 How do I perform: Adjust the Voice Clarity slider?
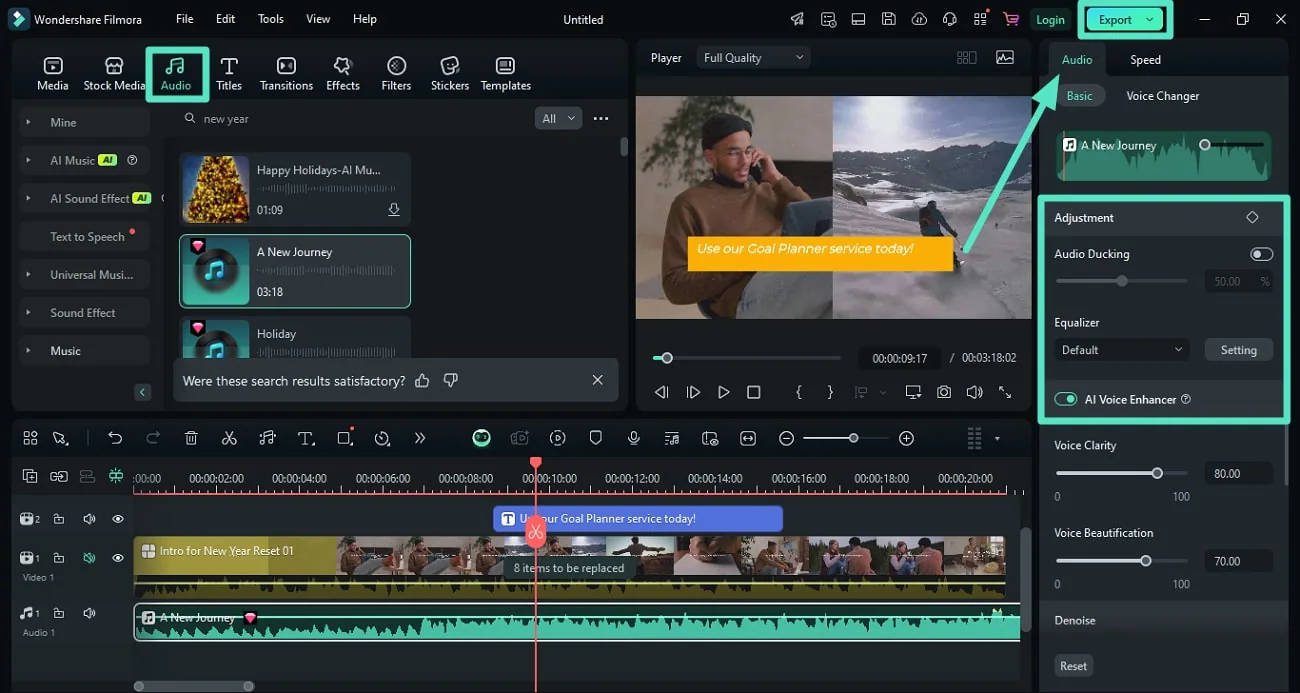[x=1157, y=473]
